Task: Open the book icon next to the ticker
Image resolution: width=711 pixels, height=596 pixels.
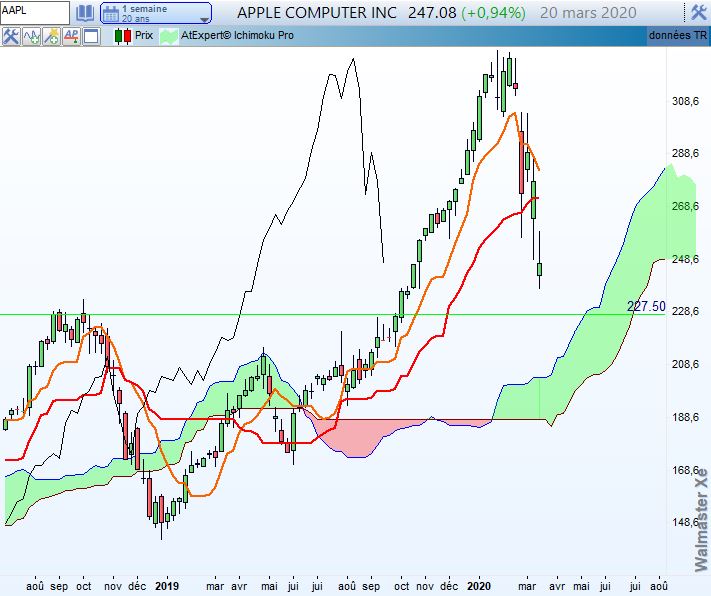Action: pyautogui.click(x=85, y=13)
